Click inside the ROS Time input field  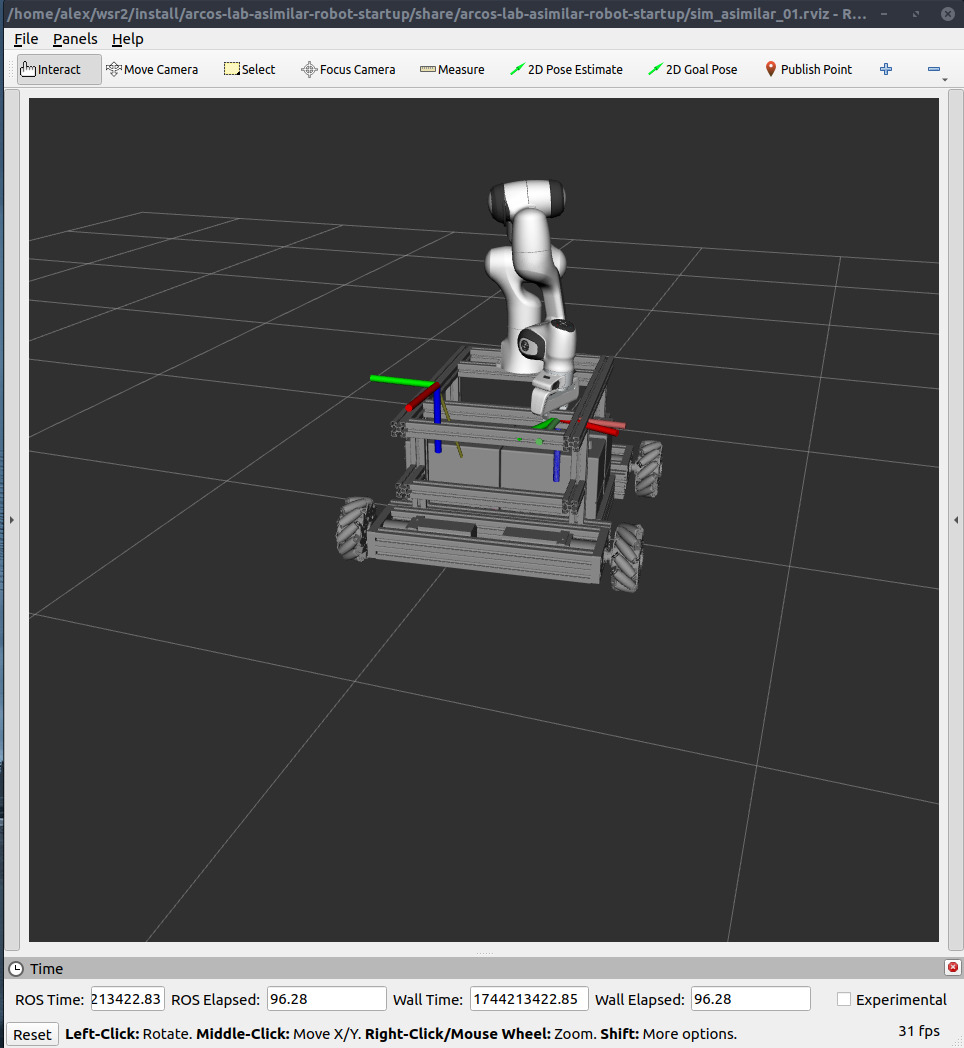click(x=127, y=998)
